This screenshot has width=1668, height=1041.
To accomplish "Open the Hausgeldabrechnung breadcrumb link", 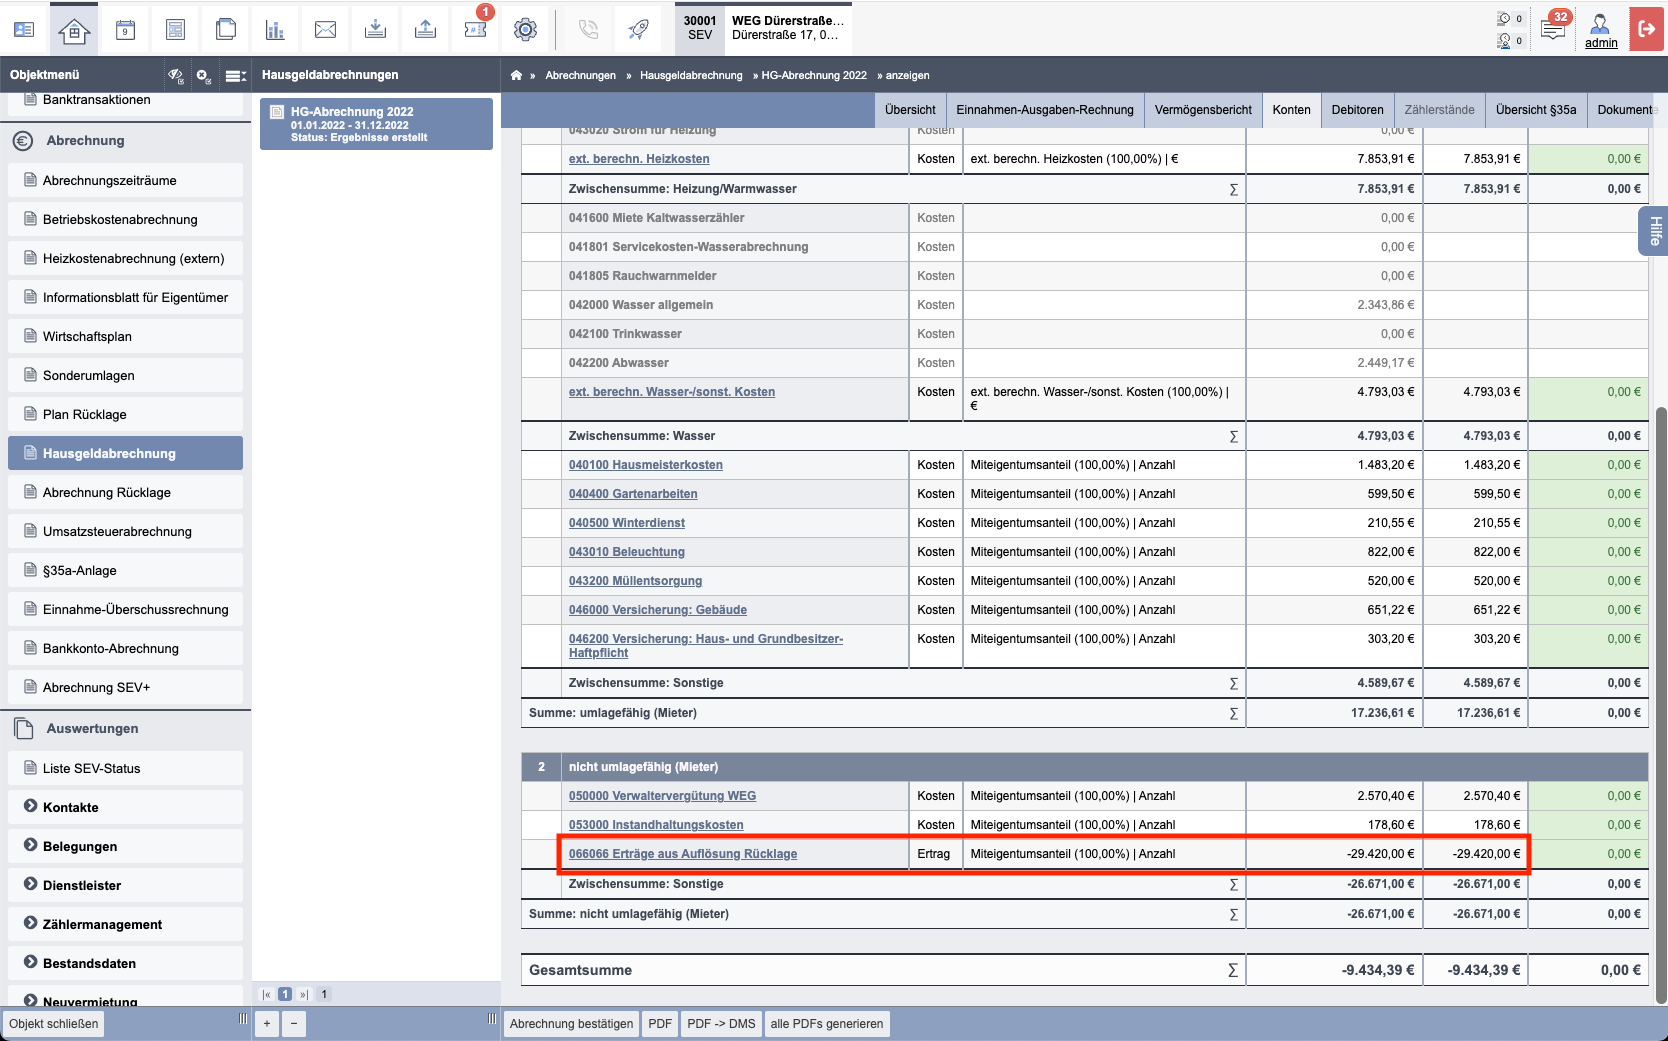I will point(691,75).
